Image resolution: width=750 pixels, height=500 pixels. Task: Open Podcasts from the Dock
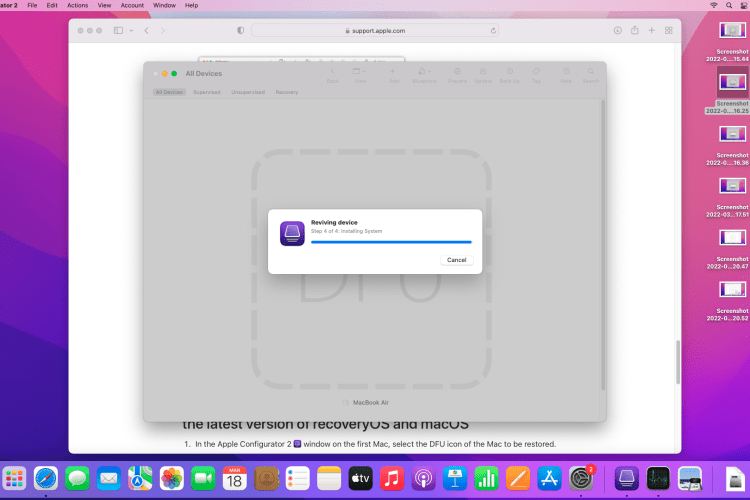(423, 478)
